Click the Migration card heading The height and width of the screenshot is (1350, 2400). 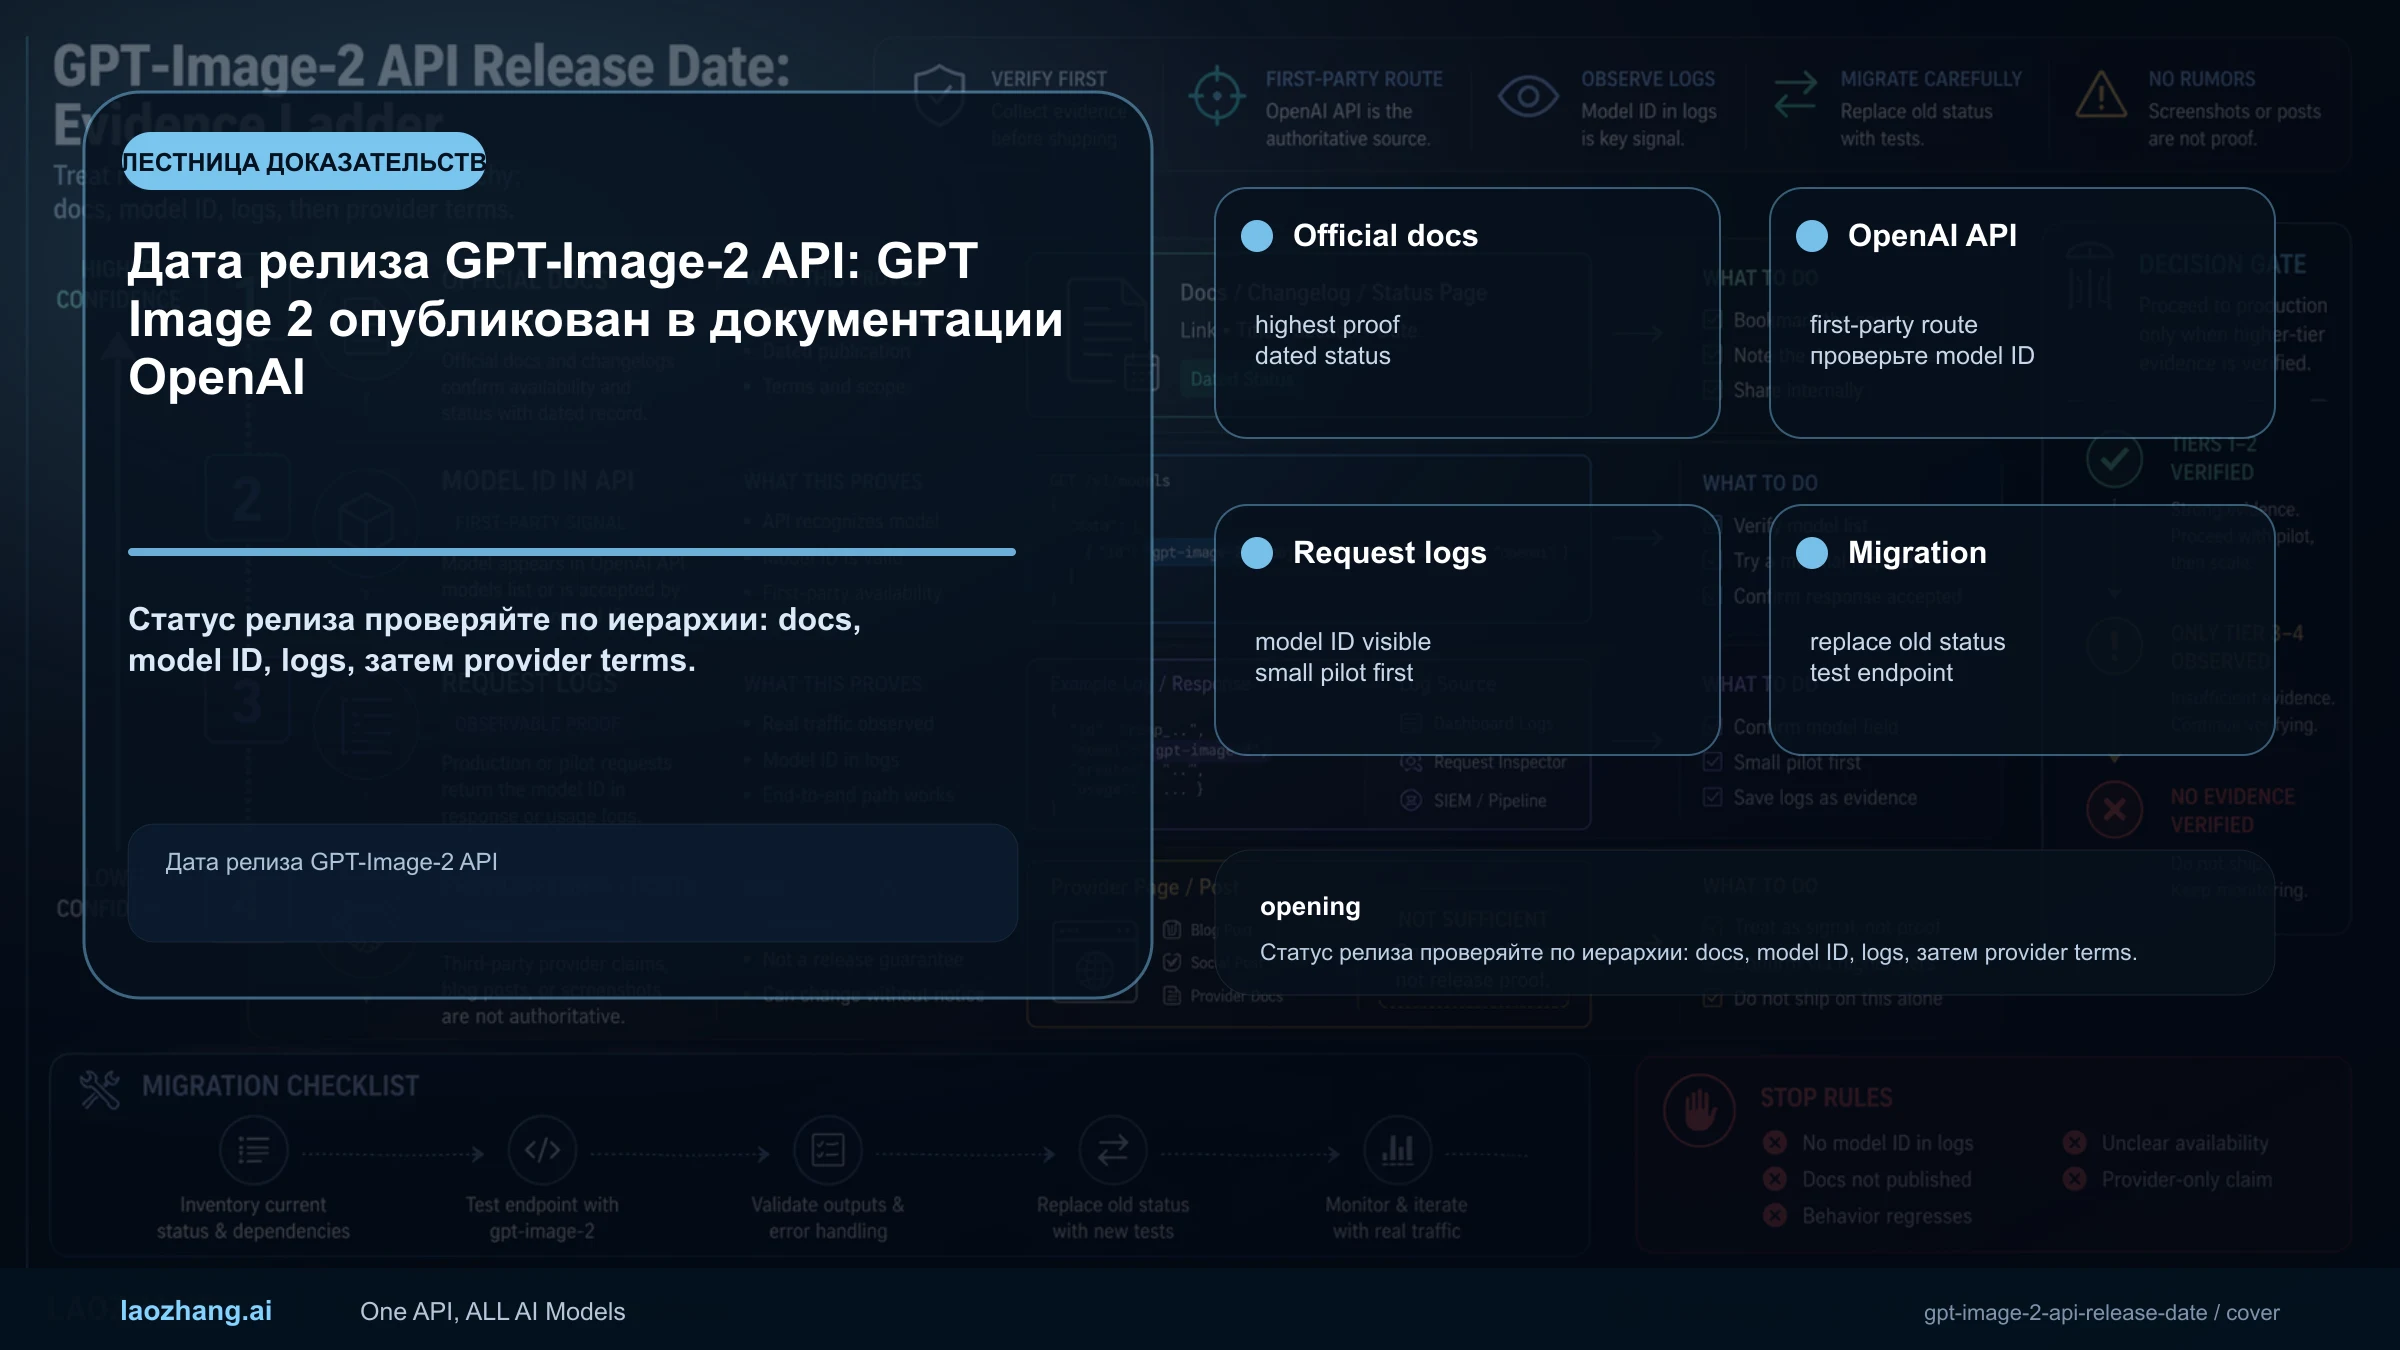click(x=1917, y=553)
